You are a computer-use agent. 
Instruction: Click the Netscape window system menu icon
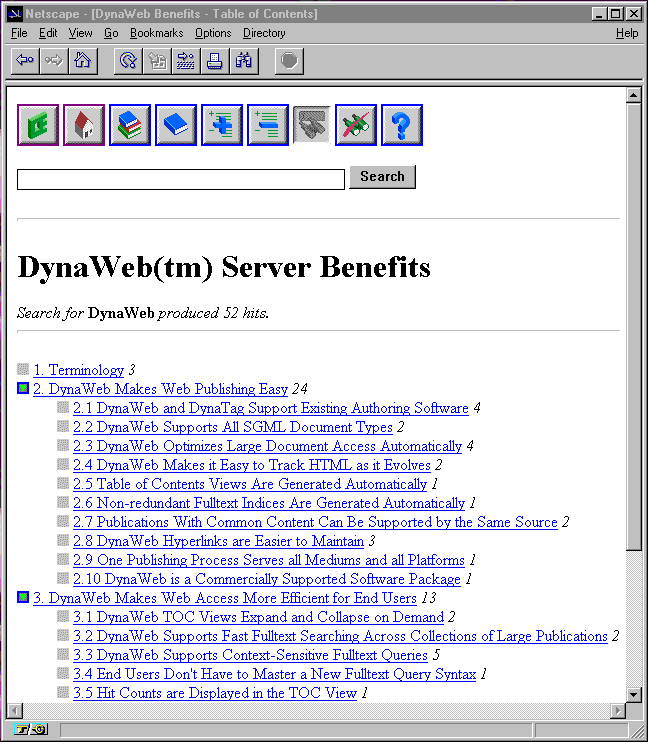(x=15, y=14)
